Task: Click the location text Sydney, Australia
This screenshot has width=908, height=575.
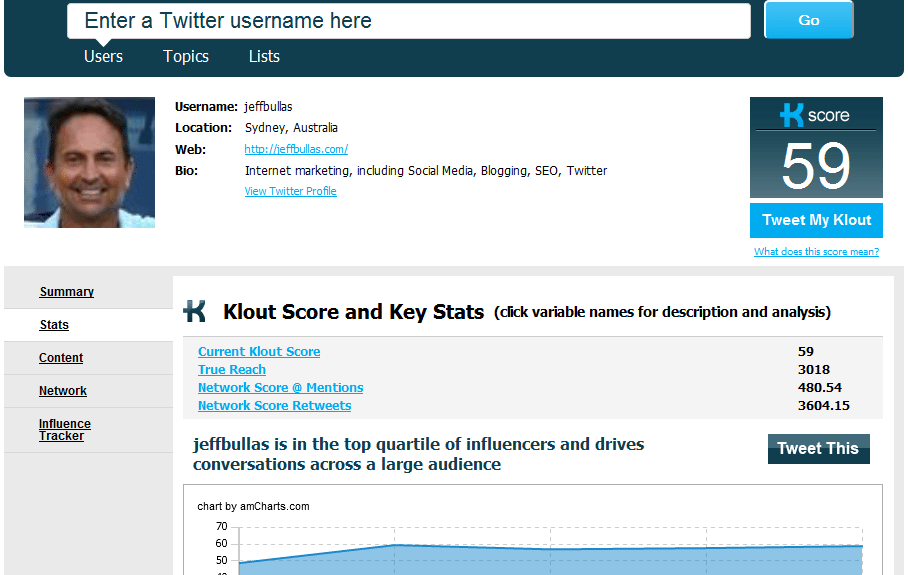Action: [x=291, y=127]
